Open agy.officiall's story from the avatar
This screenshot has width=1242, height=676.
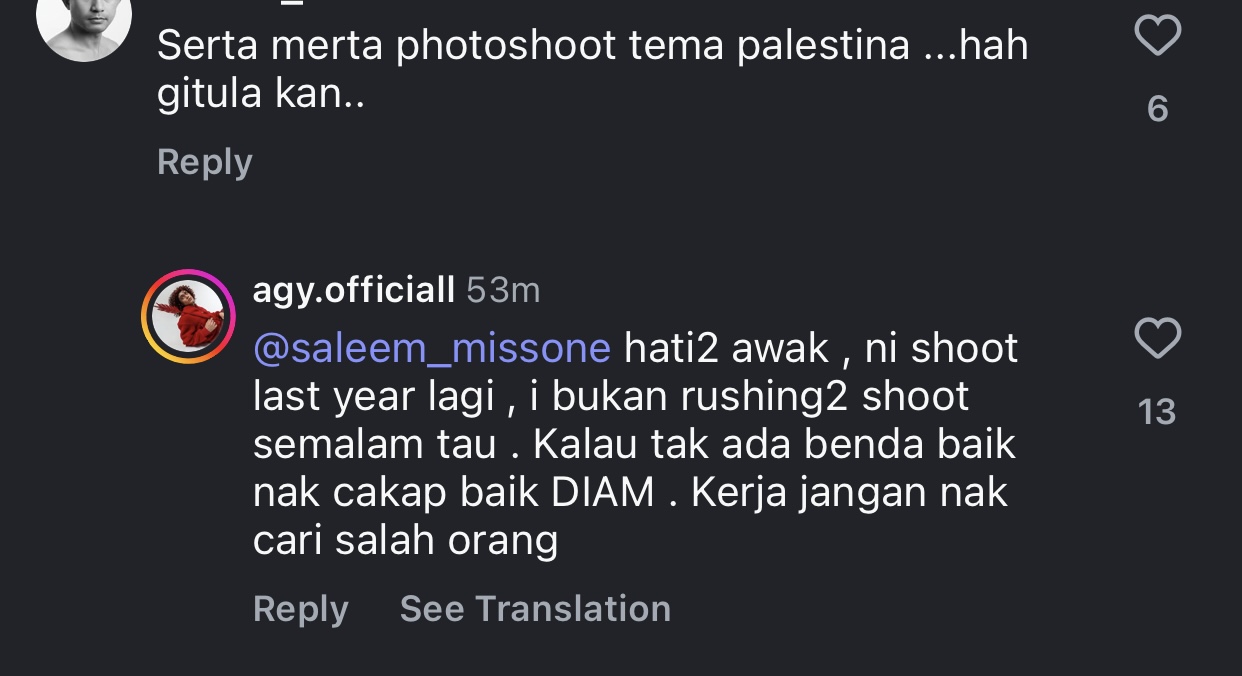click(x=188, y=316)
